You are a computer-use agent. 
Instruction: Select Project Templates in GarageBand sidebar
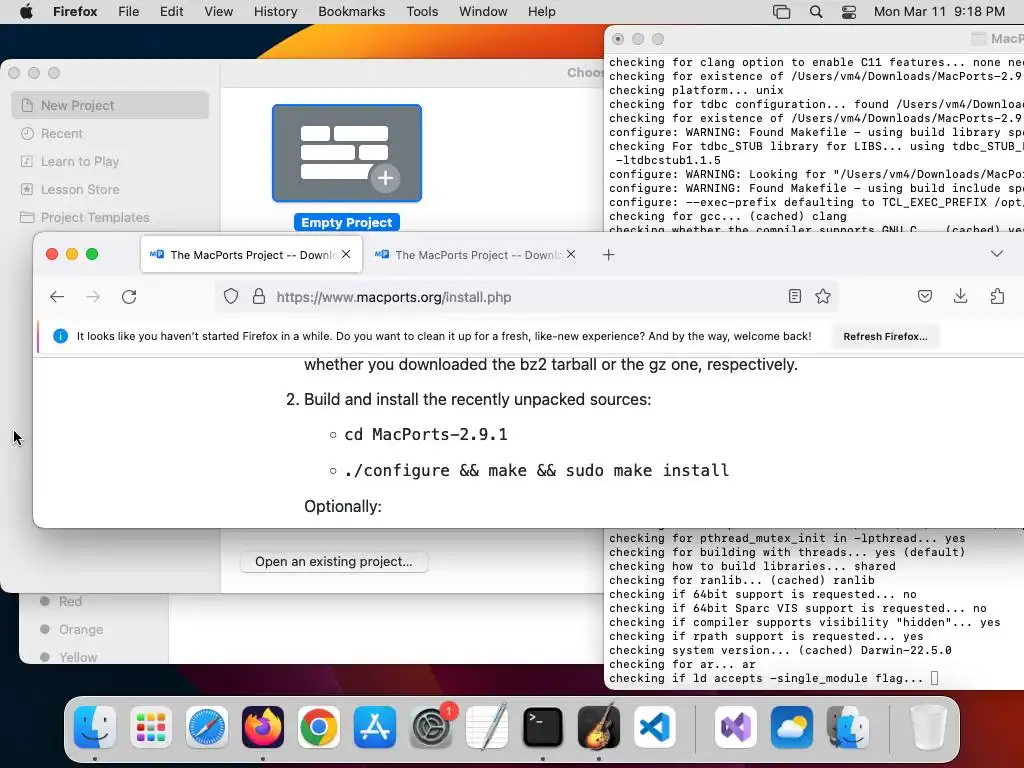click(x=110, y=217)
